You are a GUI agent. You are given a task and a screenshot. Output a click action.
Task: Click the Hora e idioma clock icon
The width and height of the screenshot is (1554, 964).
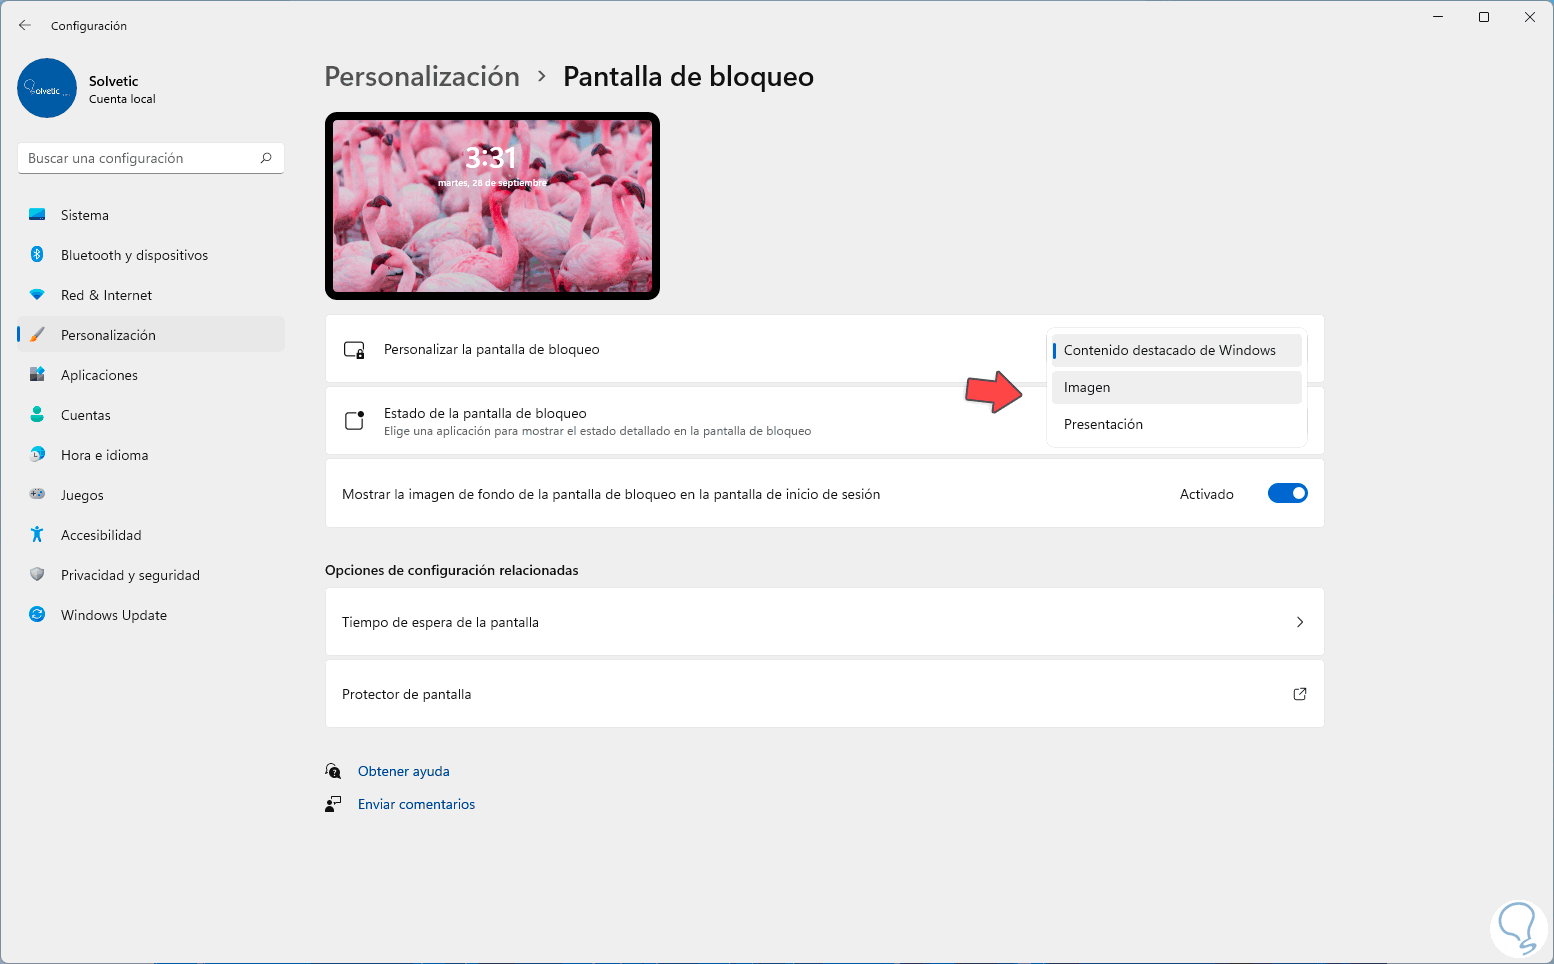coord(37,455)
